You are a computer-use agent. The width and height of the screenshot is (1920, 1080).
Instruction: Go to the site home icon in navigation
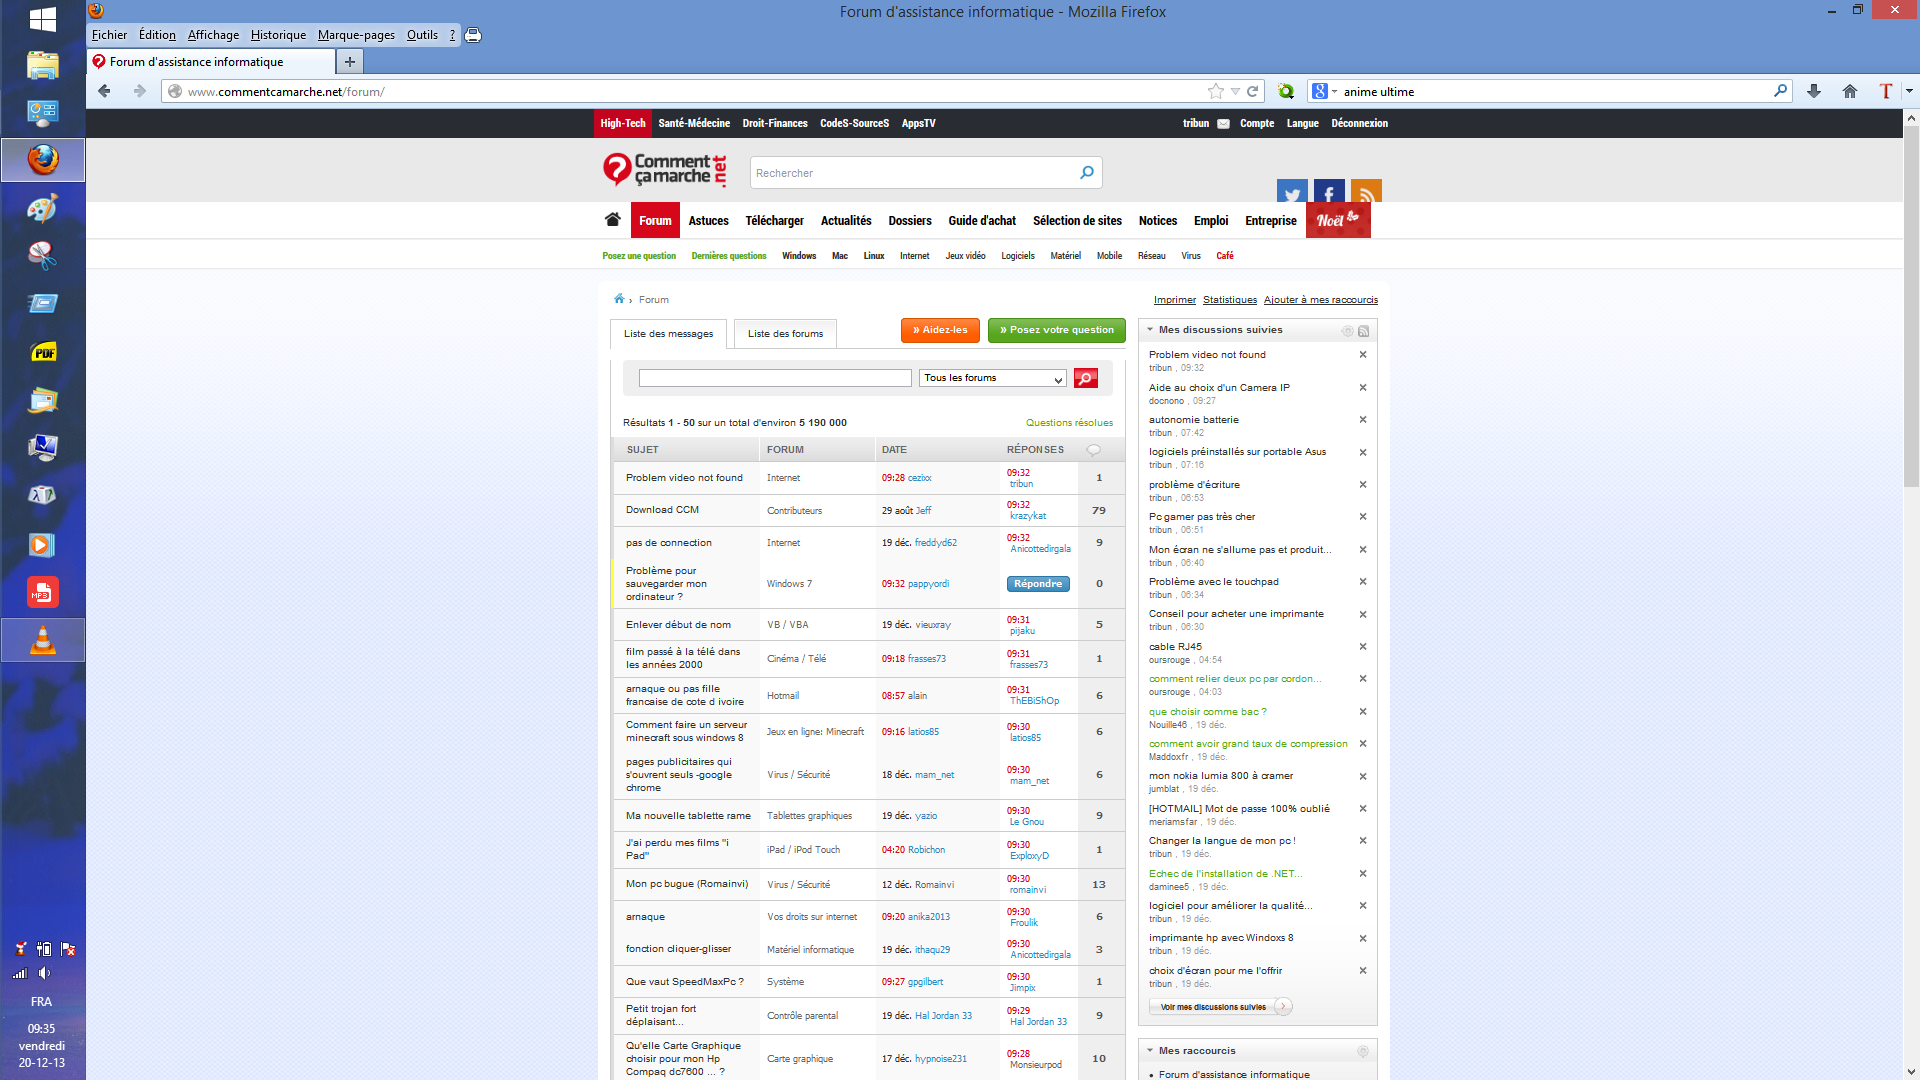click(x=613, y=220)
